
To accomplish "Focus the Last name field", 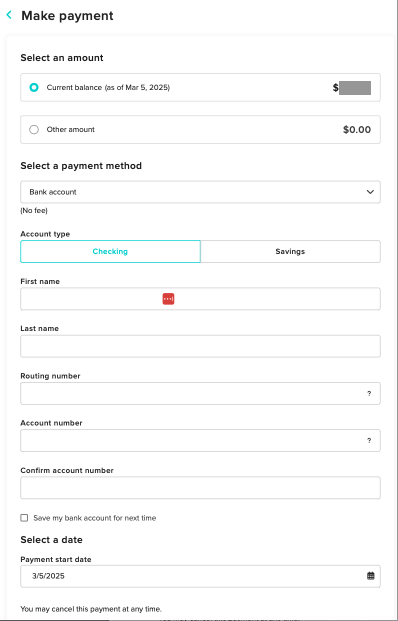I will [200, 346].
